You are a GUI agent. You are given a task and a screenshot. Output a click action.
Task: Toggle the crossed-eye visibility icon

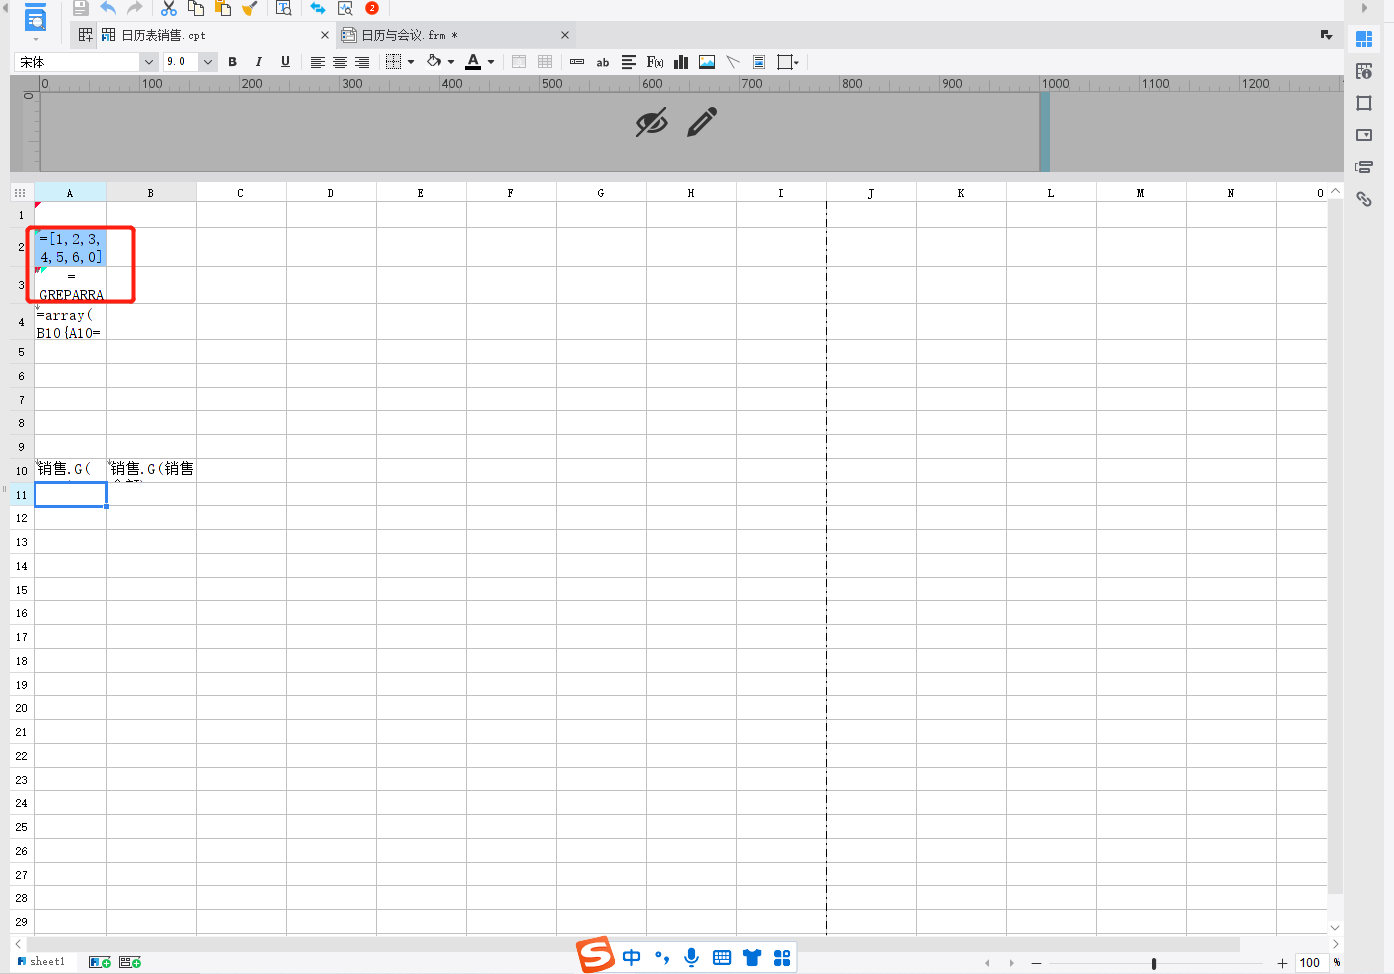652,123
